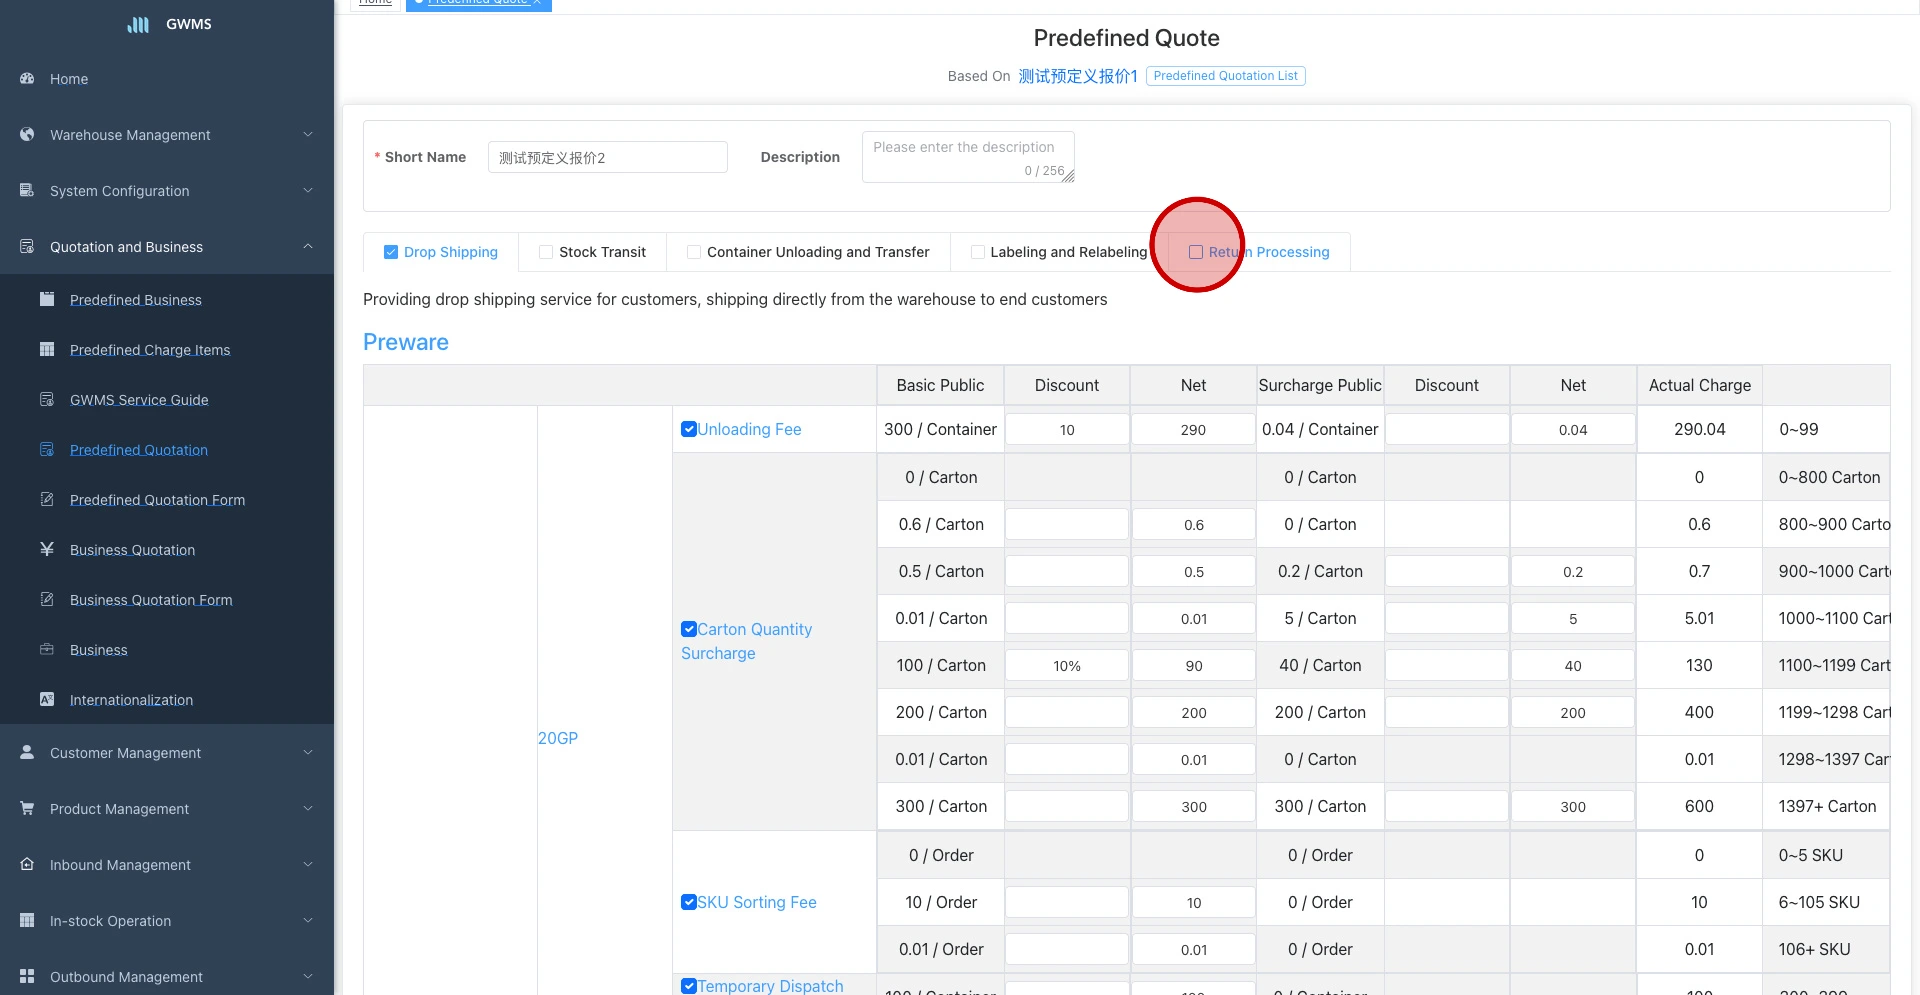
Task: Click the System Configuration icon
Action: pos(27,190)
